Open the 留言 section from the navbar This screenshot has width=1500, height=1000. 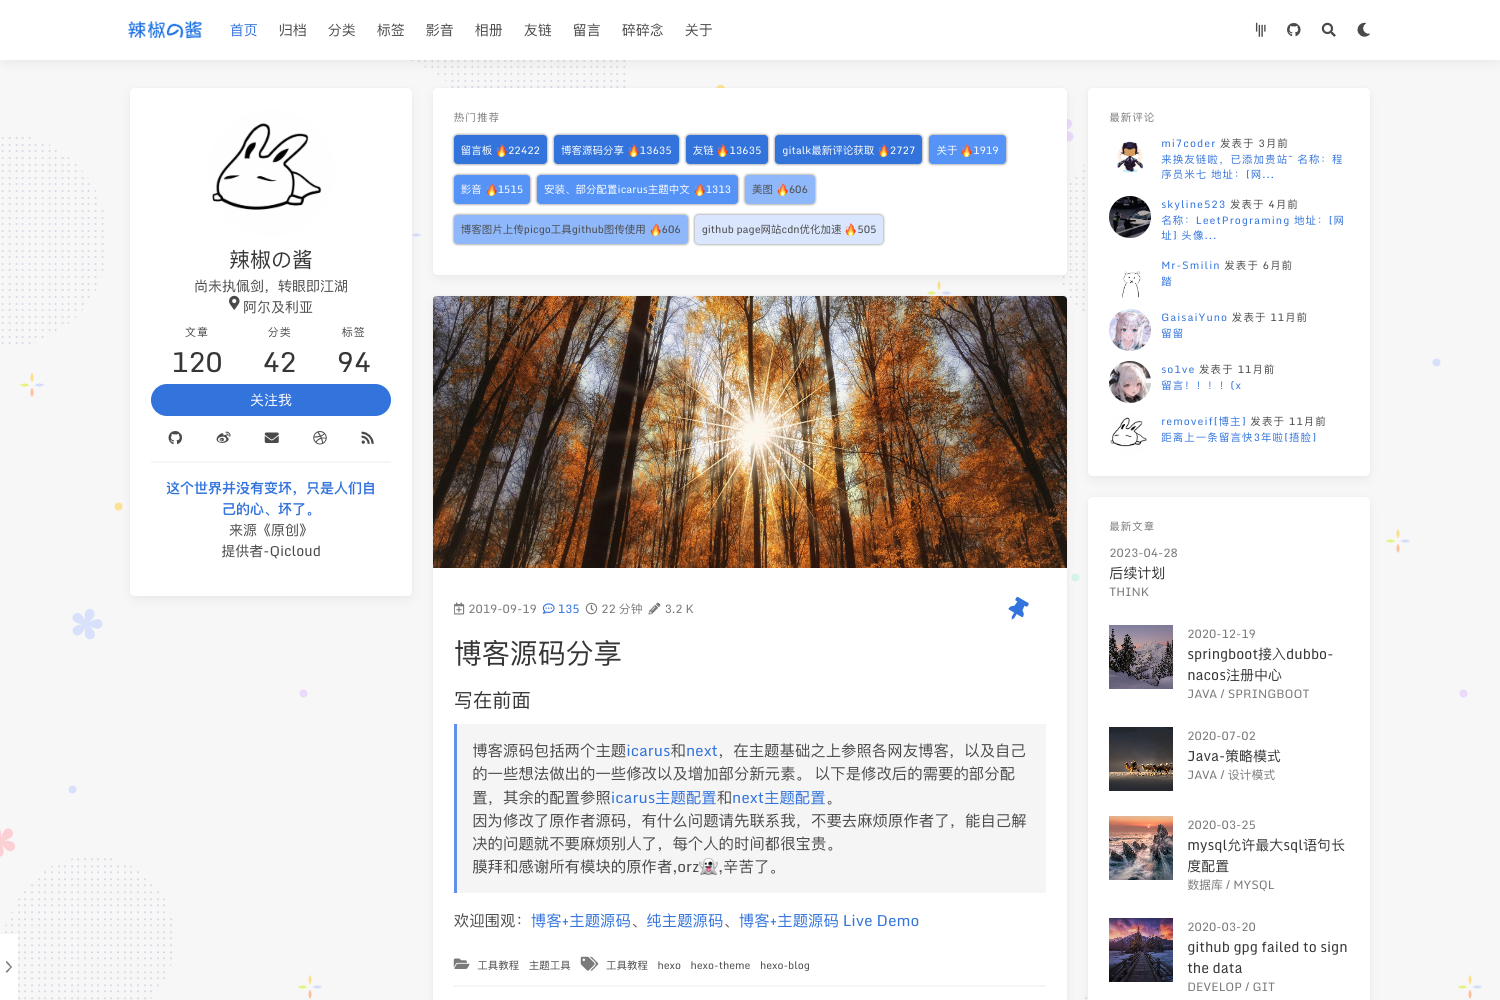[586, 29]
